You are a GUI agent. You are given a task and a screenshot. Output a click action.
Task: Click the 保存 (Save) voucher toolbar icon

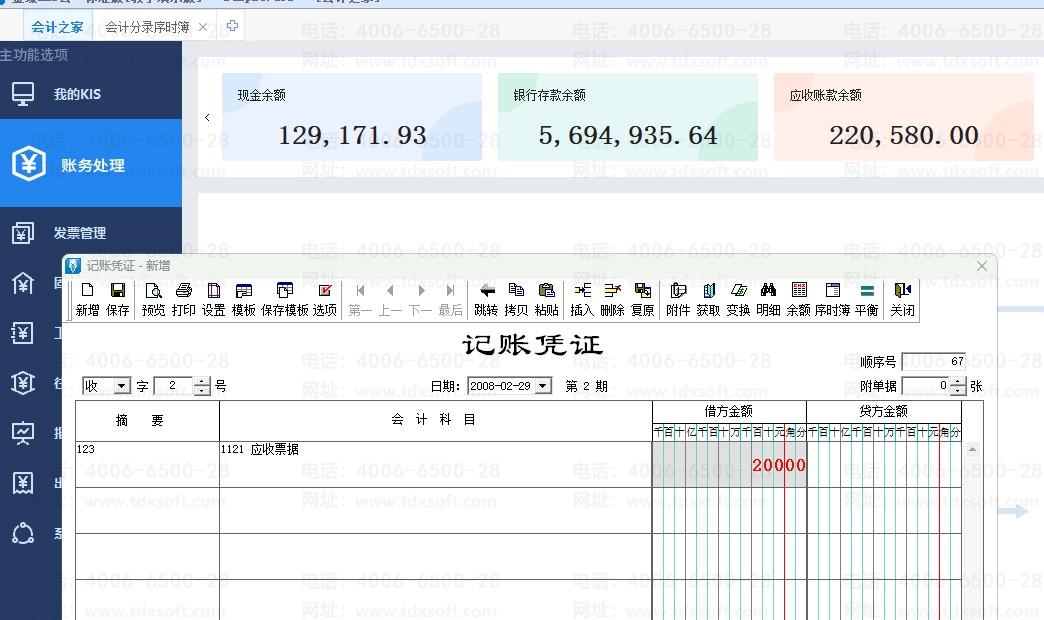tap(117, 299)
